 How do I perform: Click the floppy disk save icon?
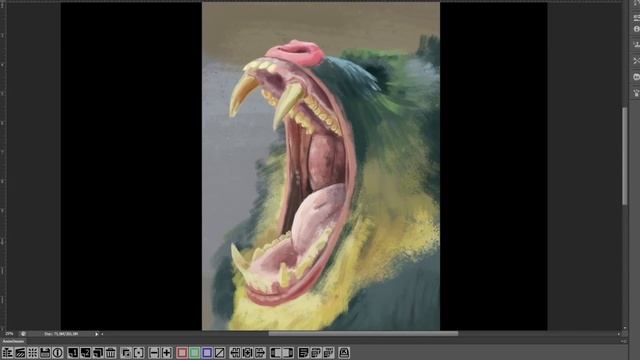click(x=45, y=353)
